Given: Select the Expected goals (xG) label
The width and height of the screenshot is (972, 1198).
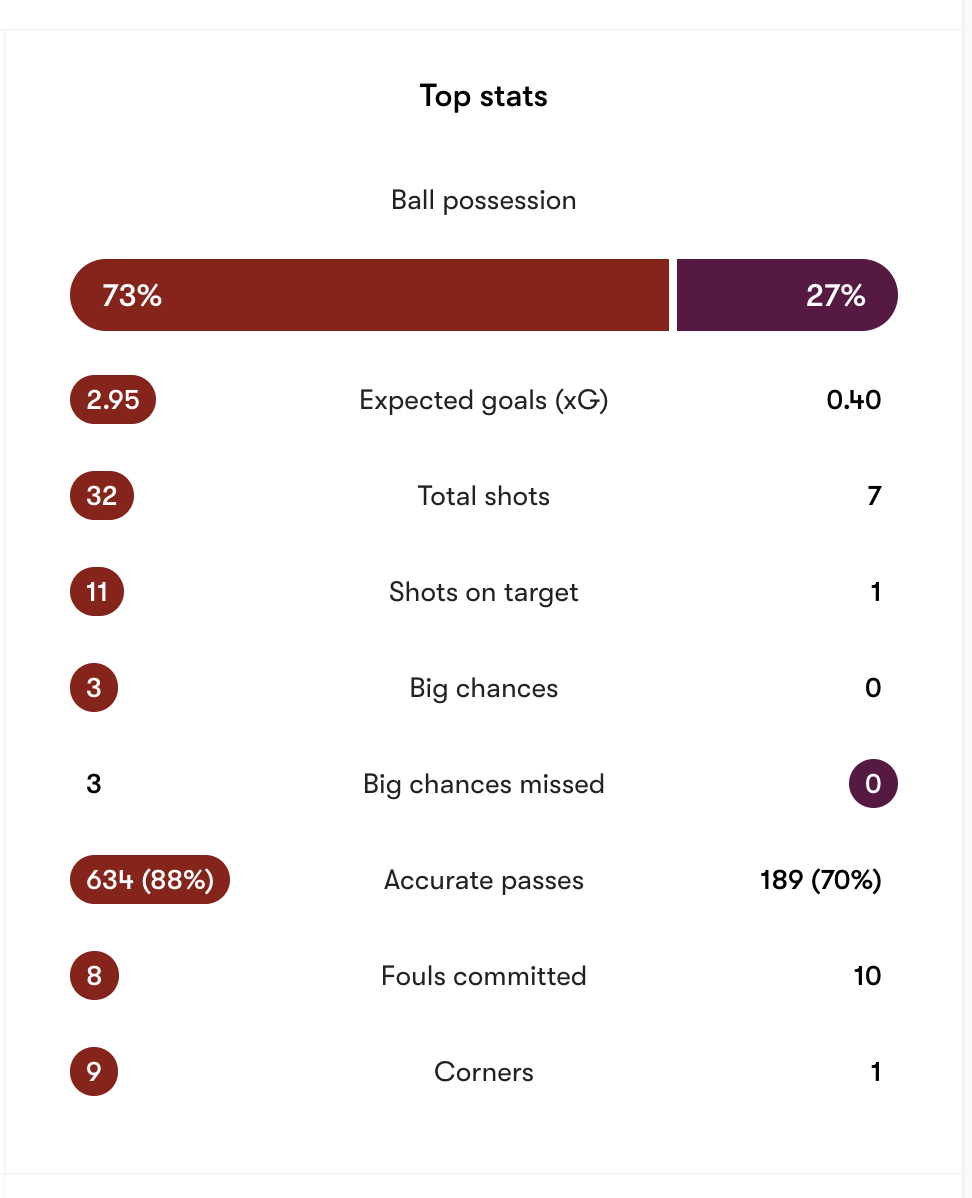Looking at the screenshot, I should pyautogui.click(x=484, y=401).
